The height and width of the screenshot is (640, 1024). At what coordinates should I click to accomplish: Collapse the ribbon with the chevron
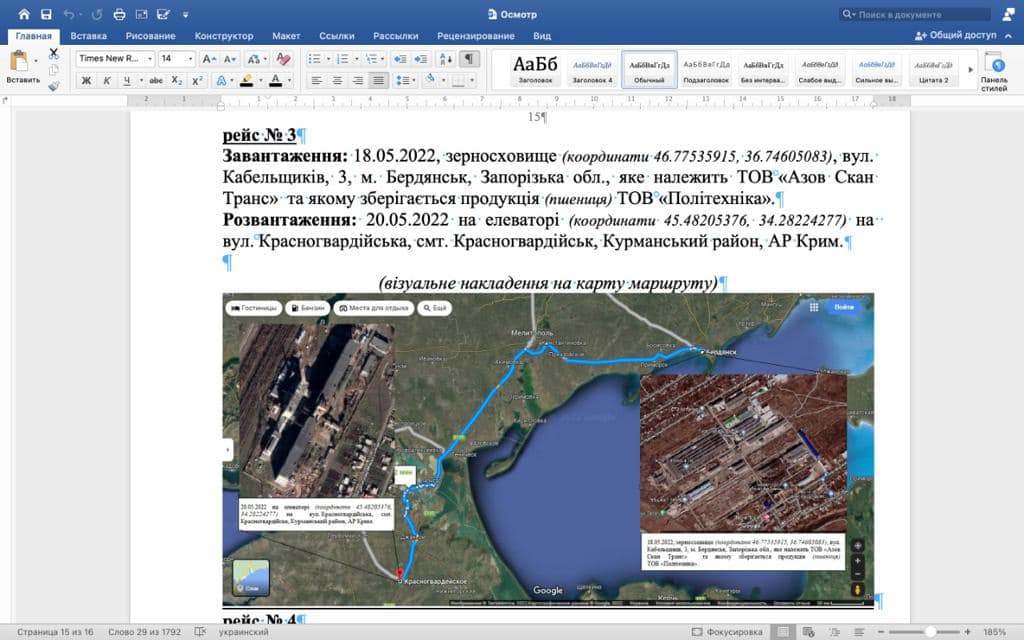point(1009,35)
